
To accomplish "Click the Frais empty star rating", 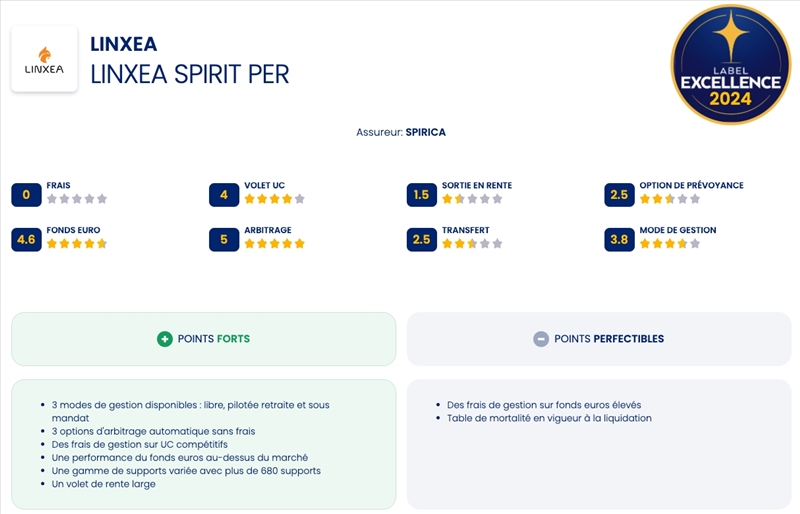I will [x=77, y=199].
